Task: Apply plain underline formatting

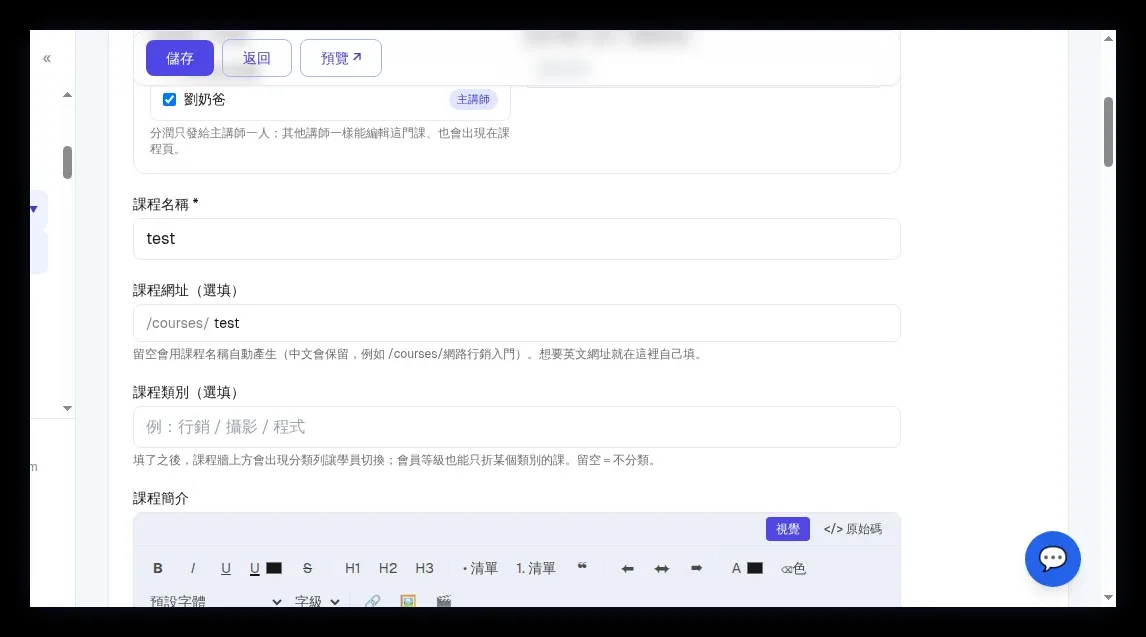Action: (x=226, y=568)
